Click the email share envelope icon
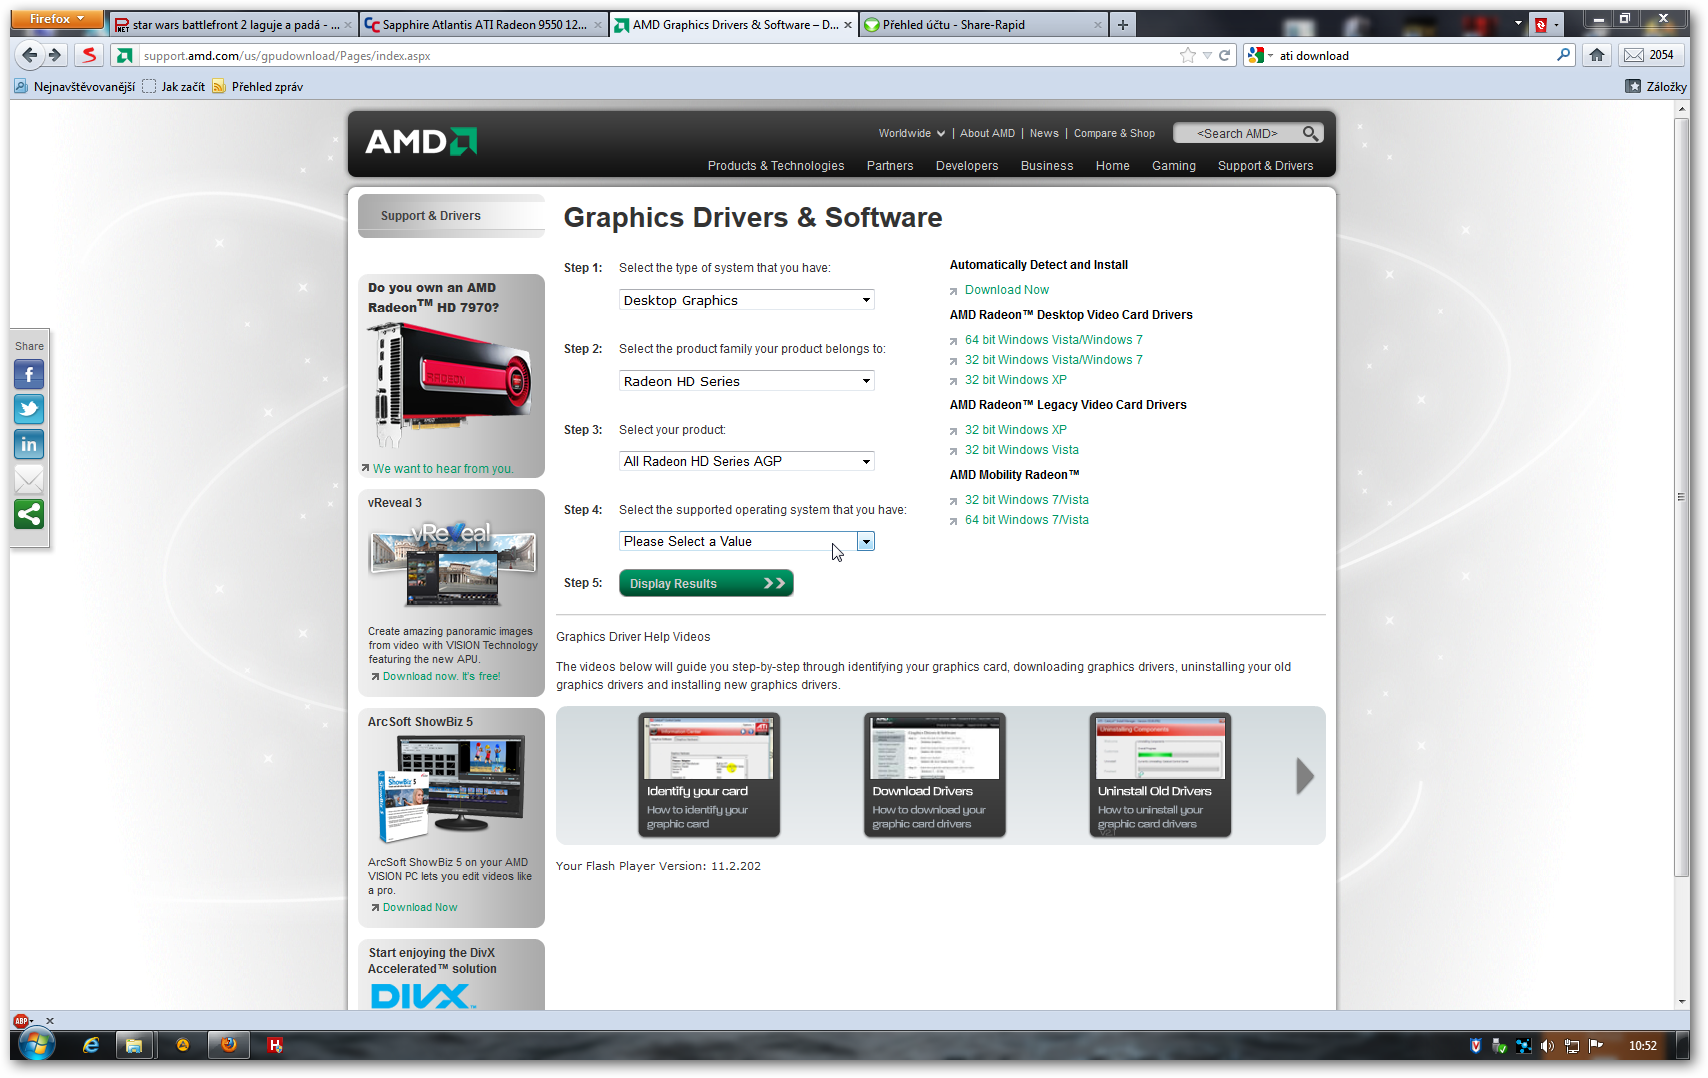The width and height of the screenshot is (1708, 1078). [x=29, y=479]
